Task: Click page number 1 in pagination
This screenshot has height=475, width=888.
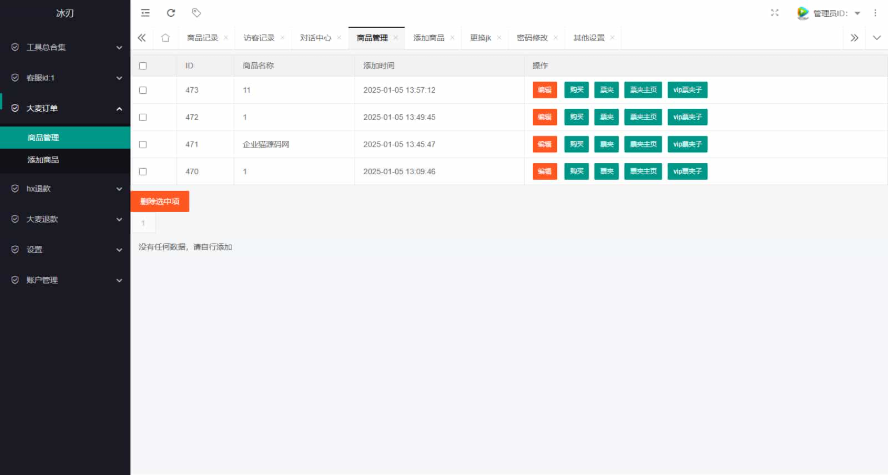Action: tap(143, 223)
